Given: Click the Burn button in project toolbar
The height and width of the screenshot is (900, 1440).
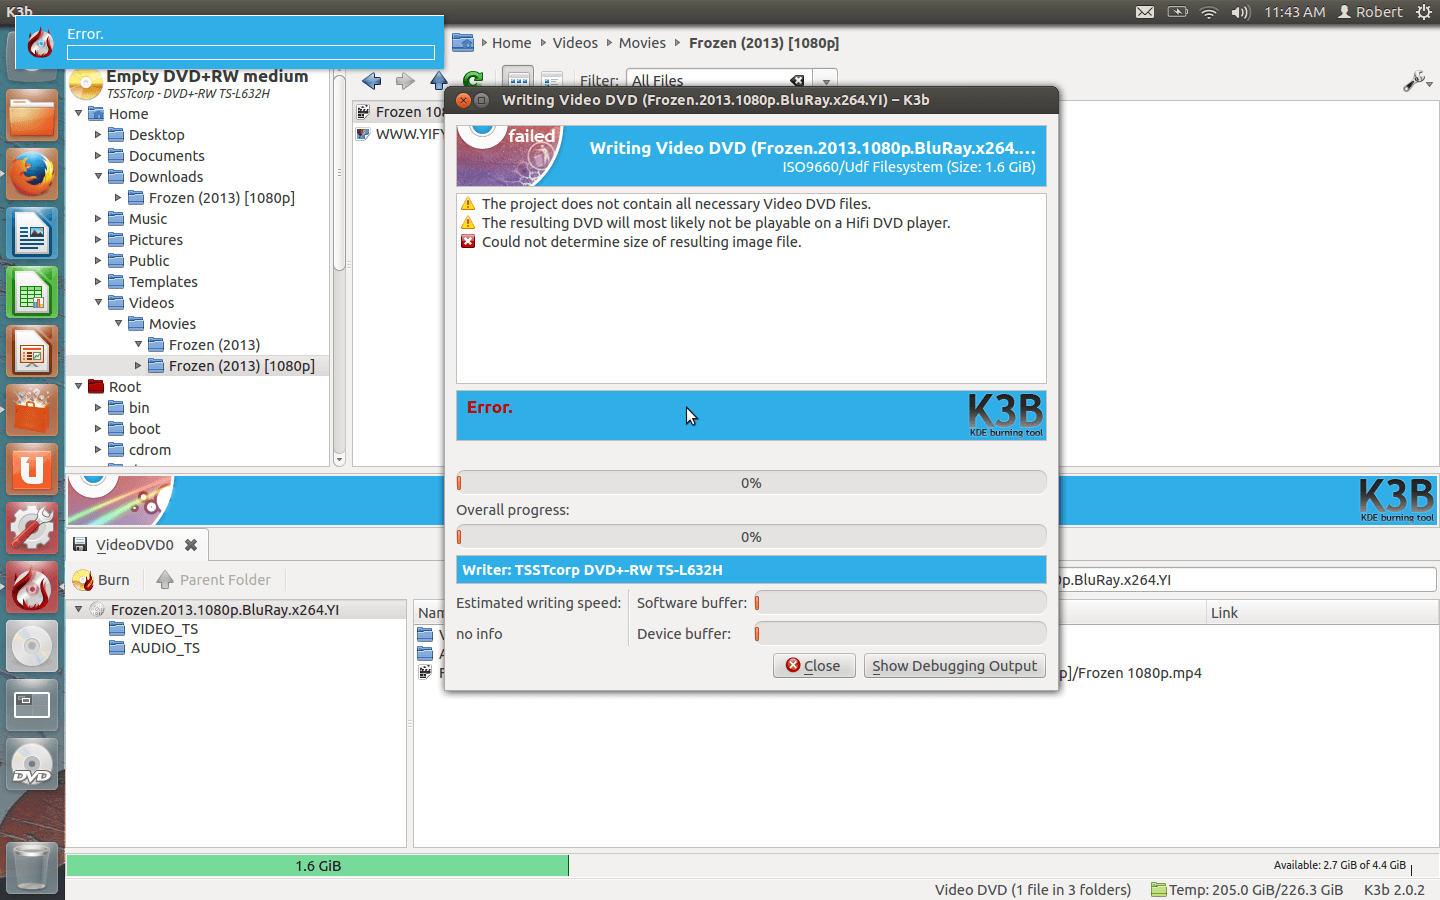Looking at the screenshot, I should tap(102, 580).
